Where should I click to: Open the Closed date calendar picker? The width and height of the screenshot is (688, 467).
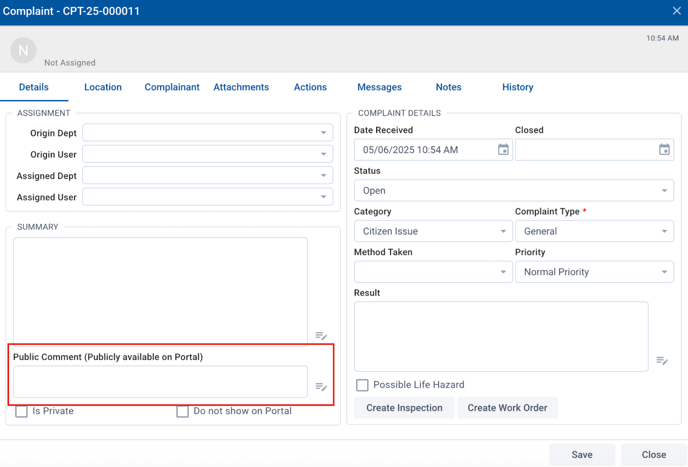click(x=664, y=150)
